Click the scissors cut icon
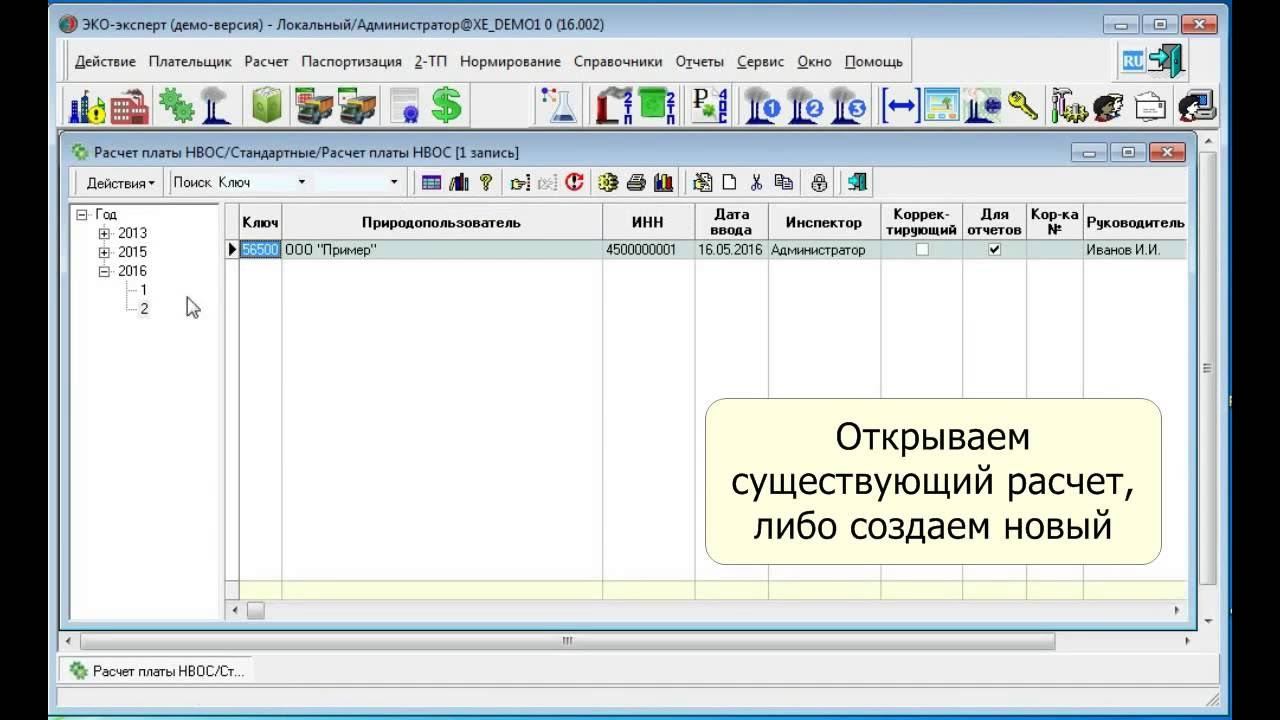Screen dimensions: 1280x720 point(756,182)
